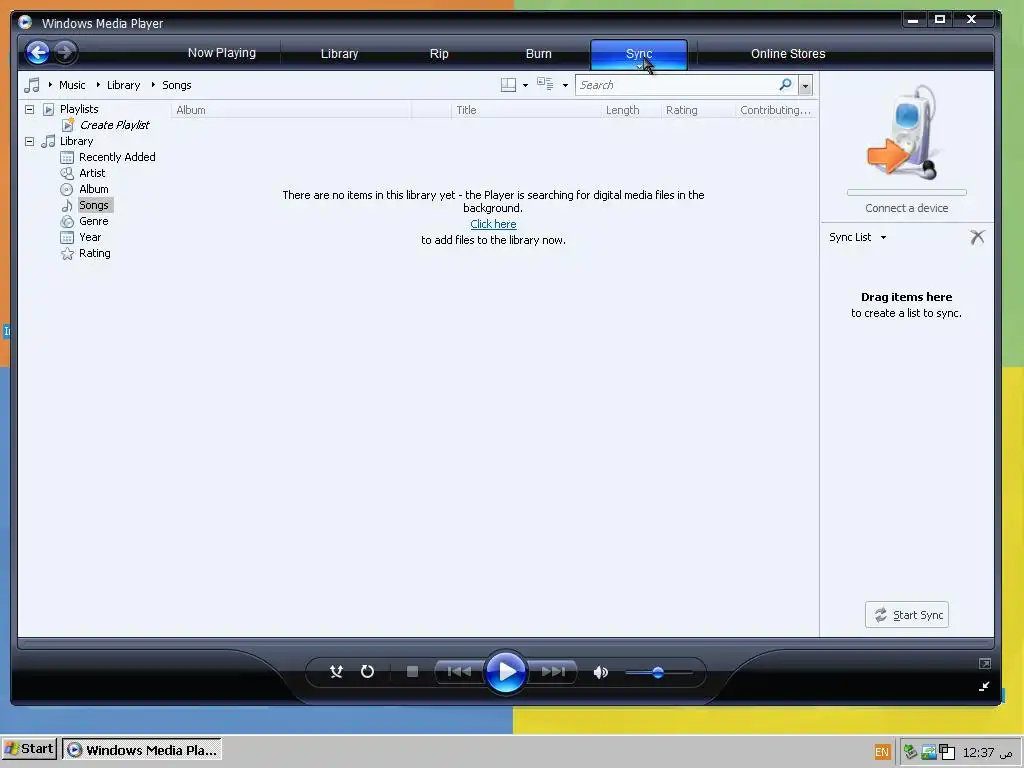This screenshot has width=1024, height=768.
Task: Open the Windows Start menu
Action: pyautogui.click(x=29, y=748)
